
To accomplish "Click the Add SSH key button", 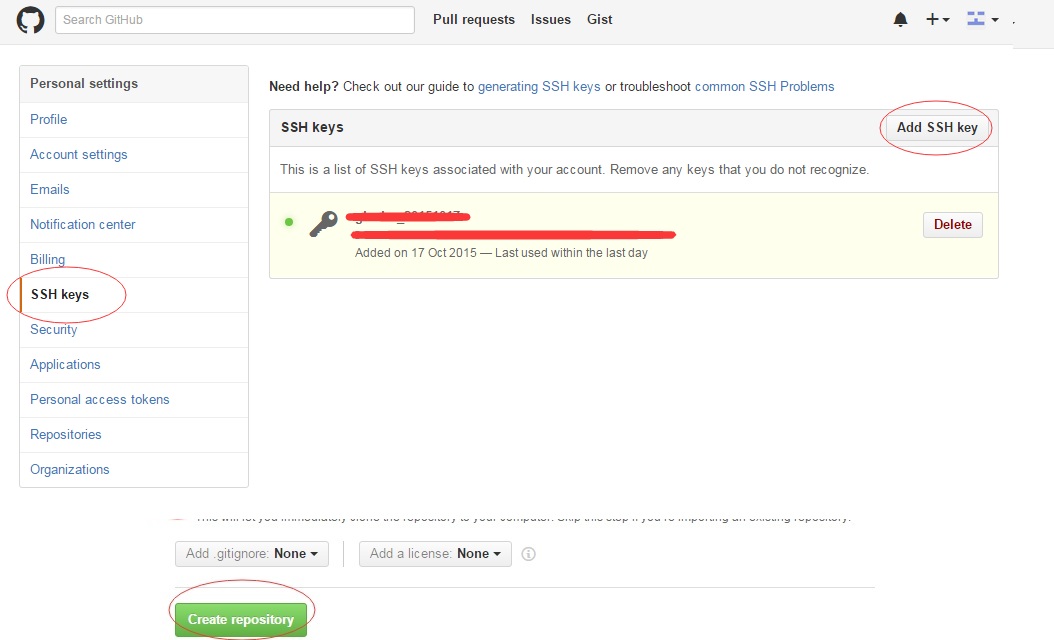I will coord(937,128).
